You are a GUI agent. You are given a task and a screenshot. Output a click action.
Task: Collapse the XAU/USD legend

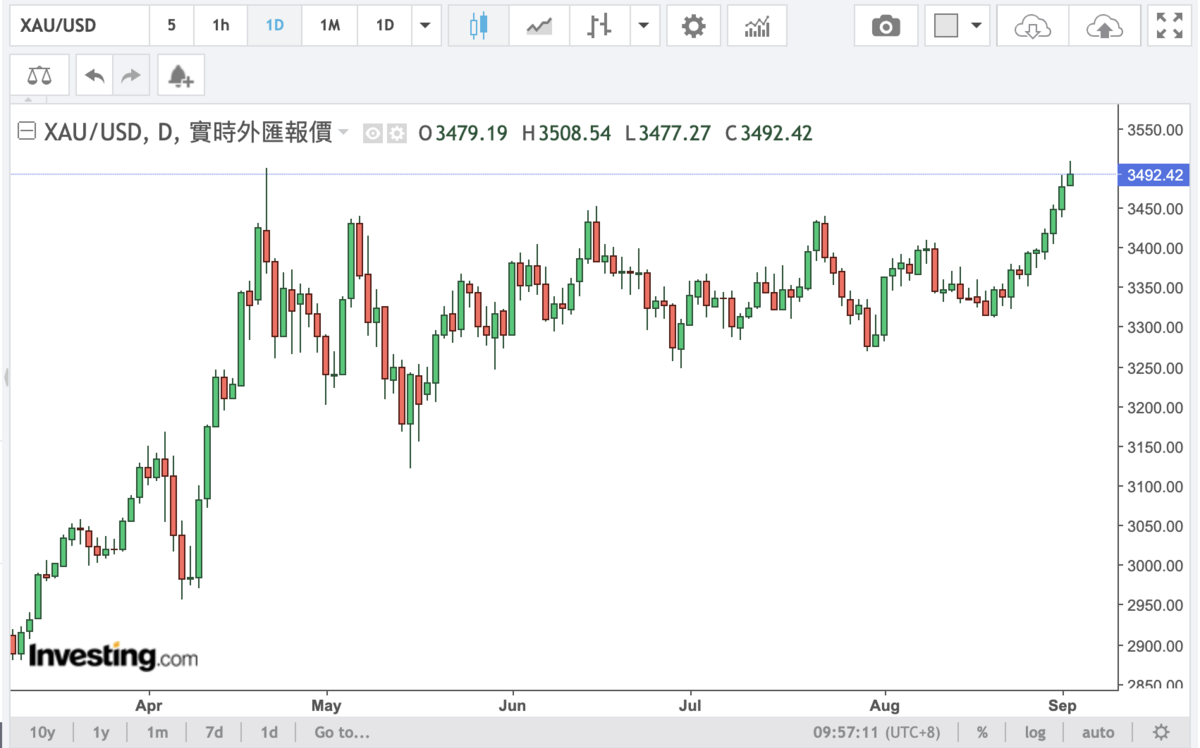[x=27, y=132]
